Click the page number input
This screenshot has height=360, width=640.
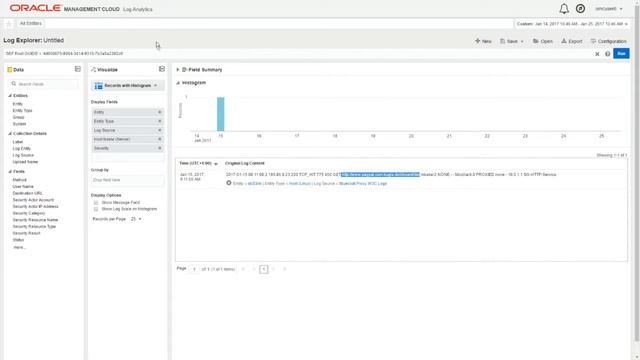194,269
